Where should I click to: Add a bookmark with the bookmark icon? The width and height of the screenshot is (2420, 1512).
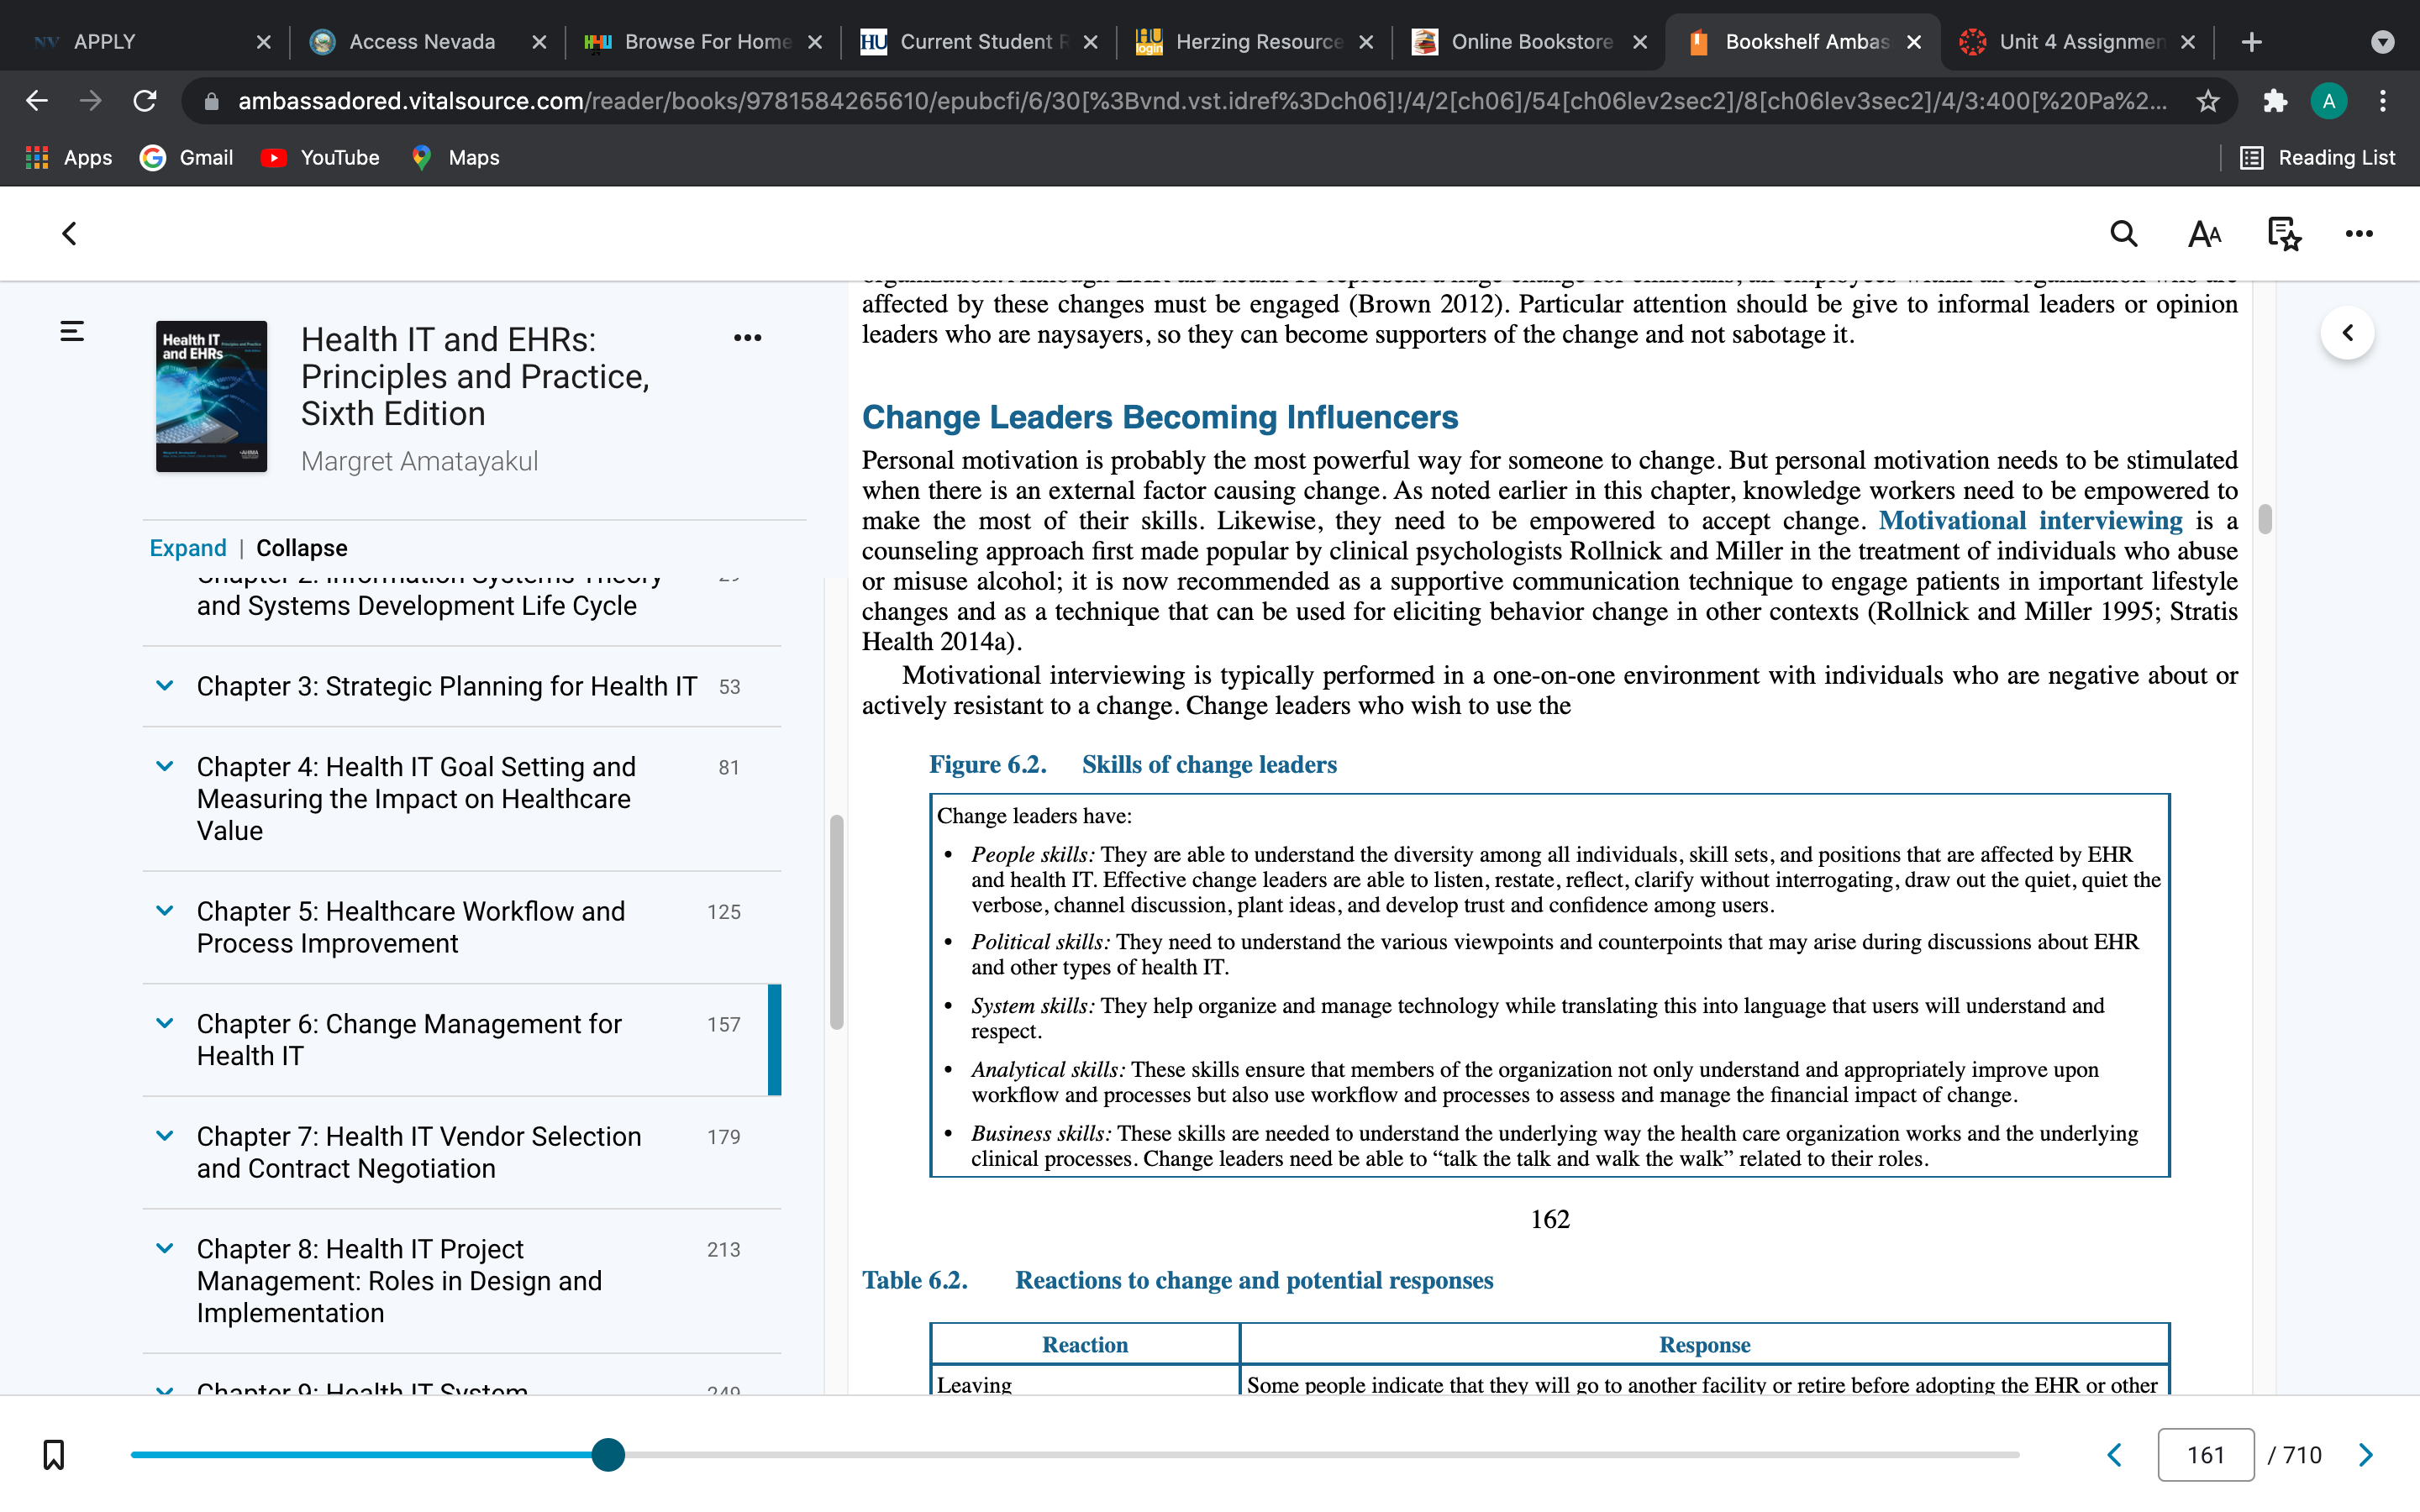[x=54, y=1455]
